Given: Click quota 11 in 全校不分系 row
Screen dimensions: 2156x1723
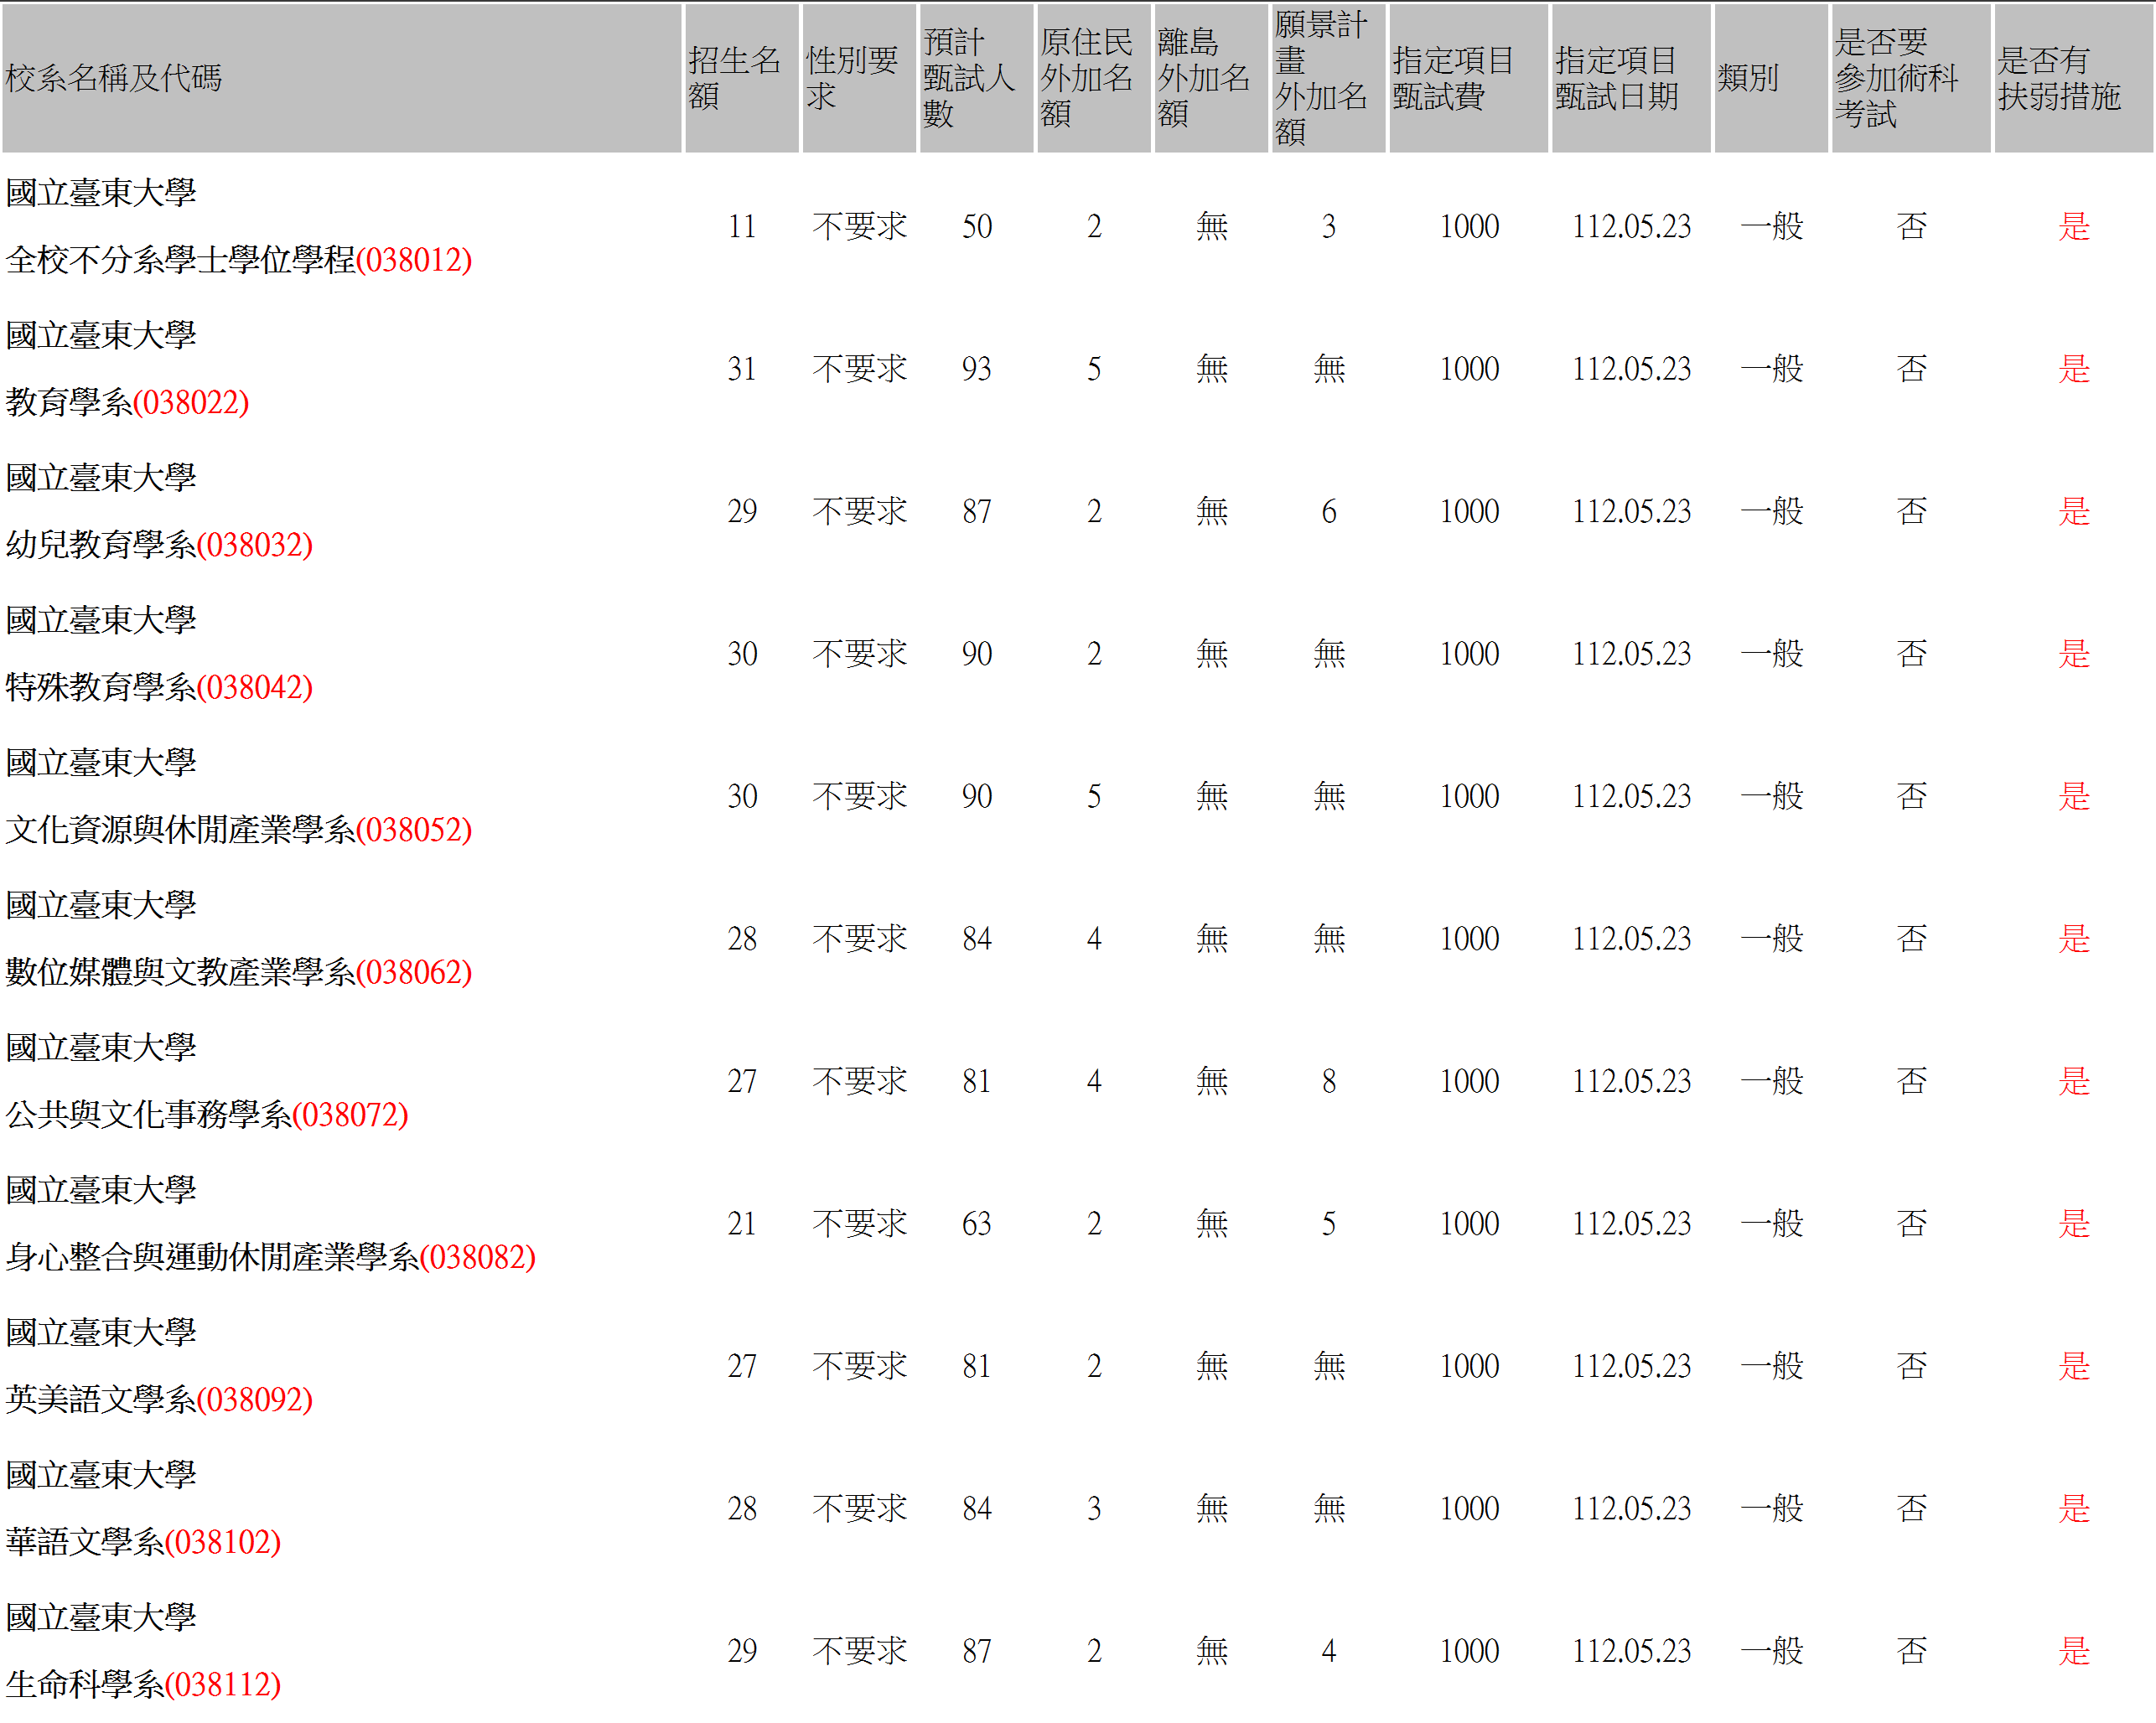Looking at the screenshot, I should [x=742, y=227].
